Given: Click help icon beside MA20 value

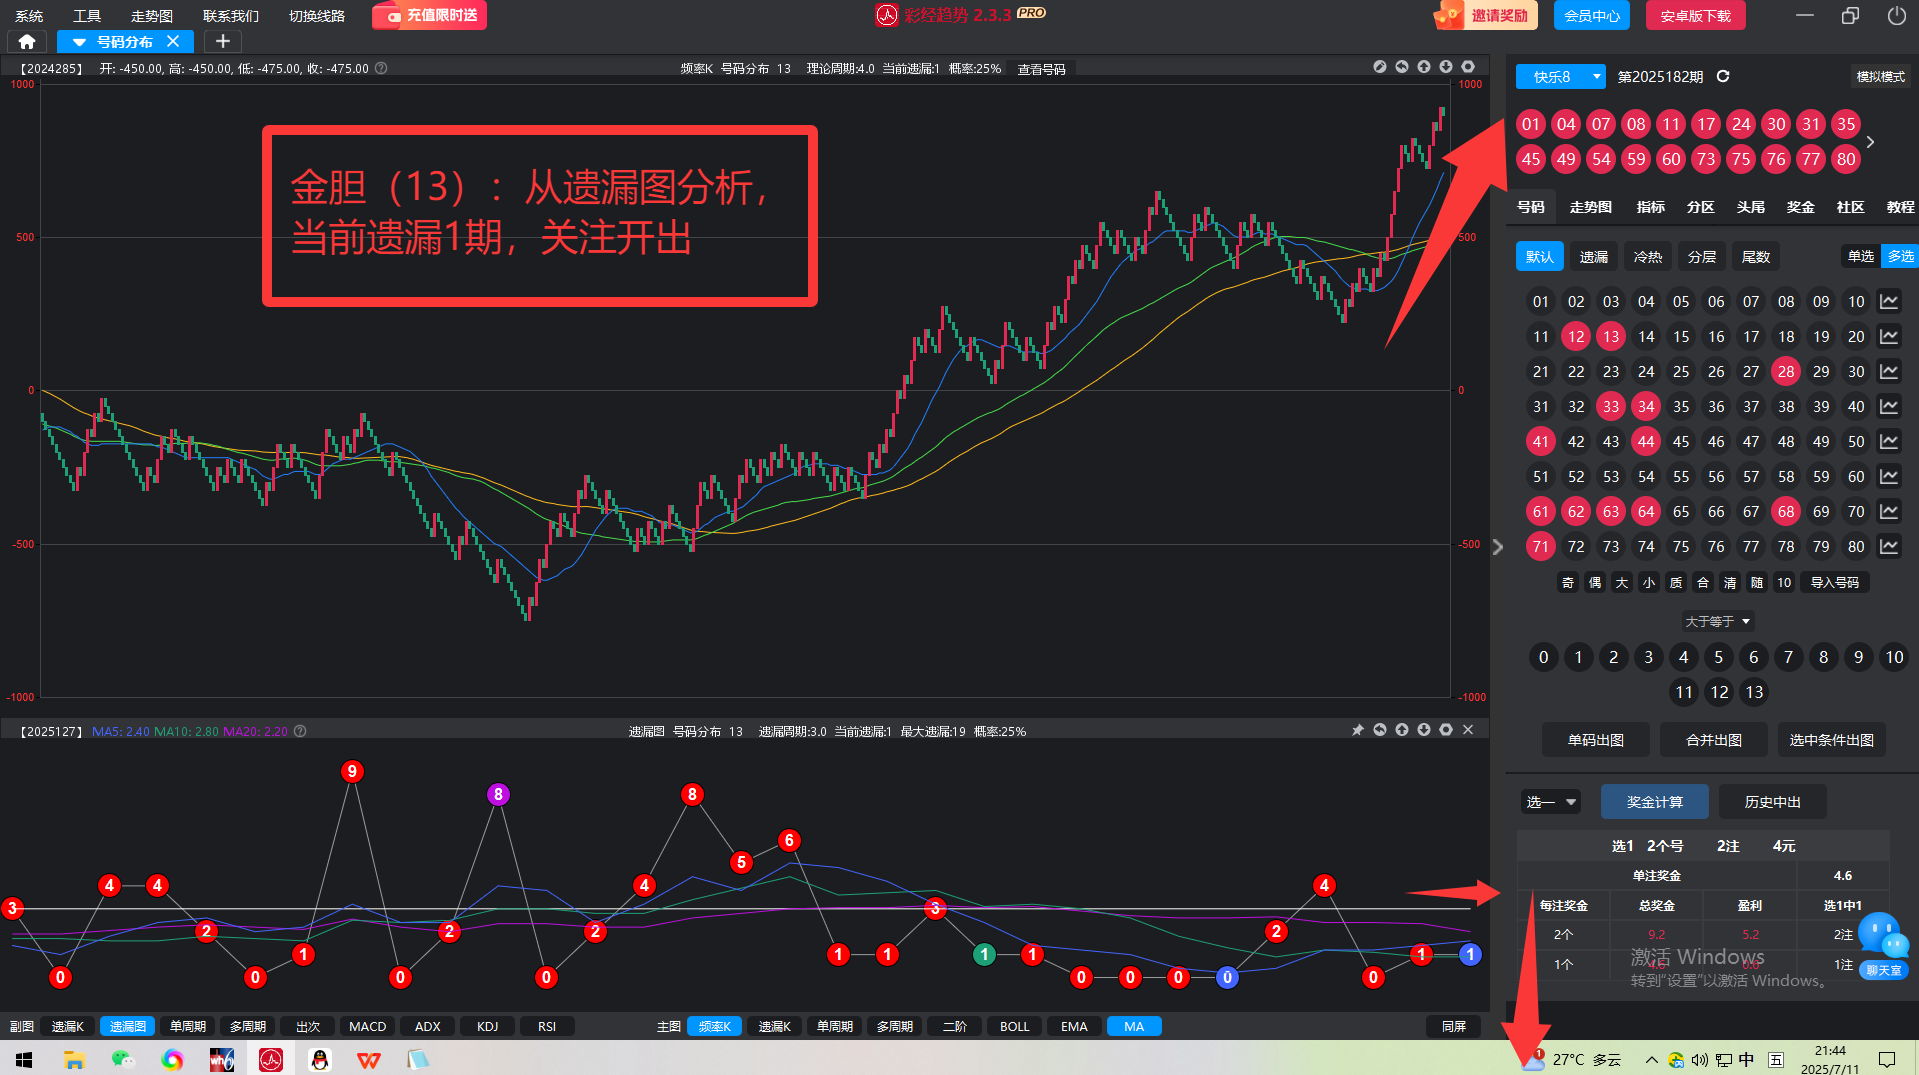Looking at the screenshot, I should click(x=300, y=731).
